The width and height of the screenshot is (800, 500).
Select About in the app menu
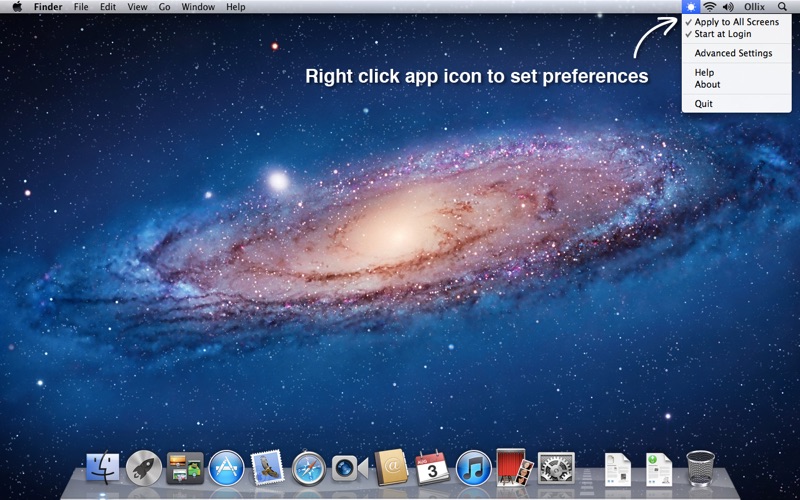pyautogui.click(x=736, y=85)
